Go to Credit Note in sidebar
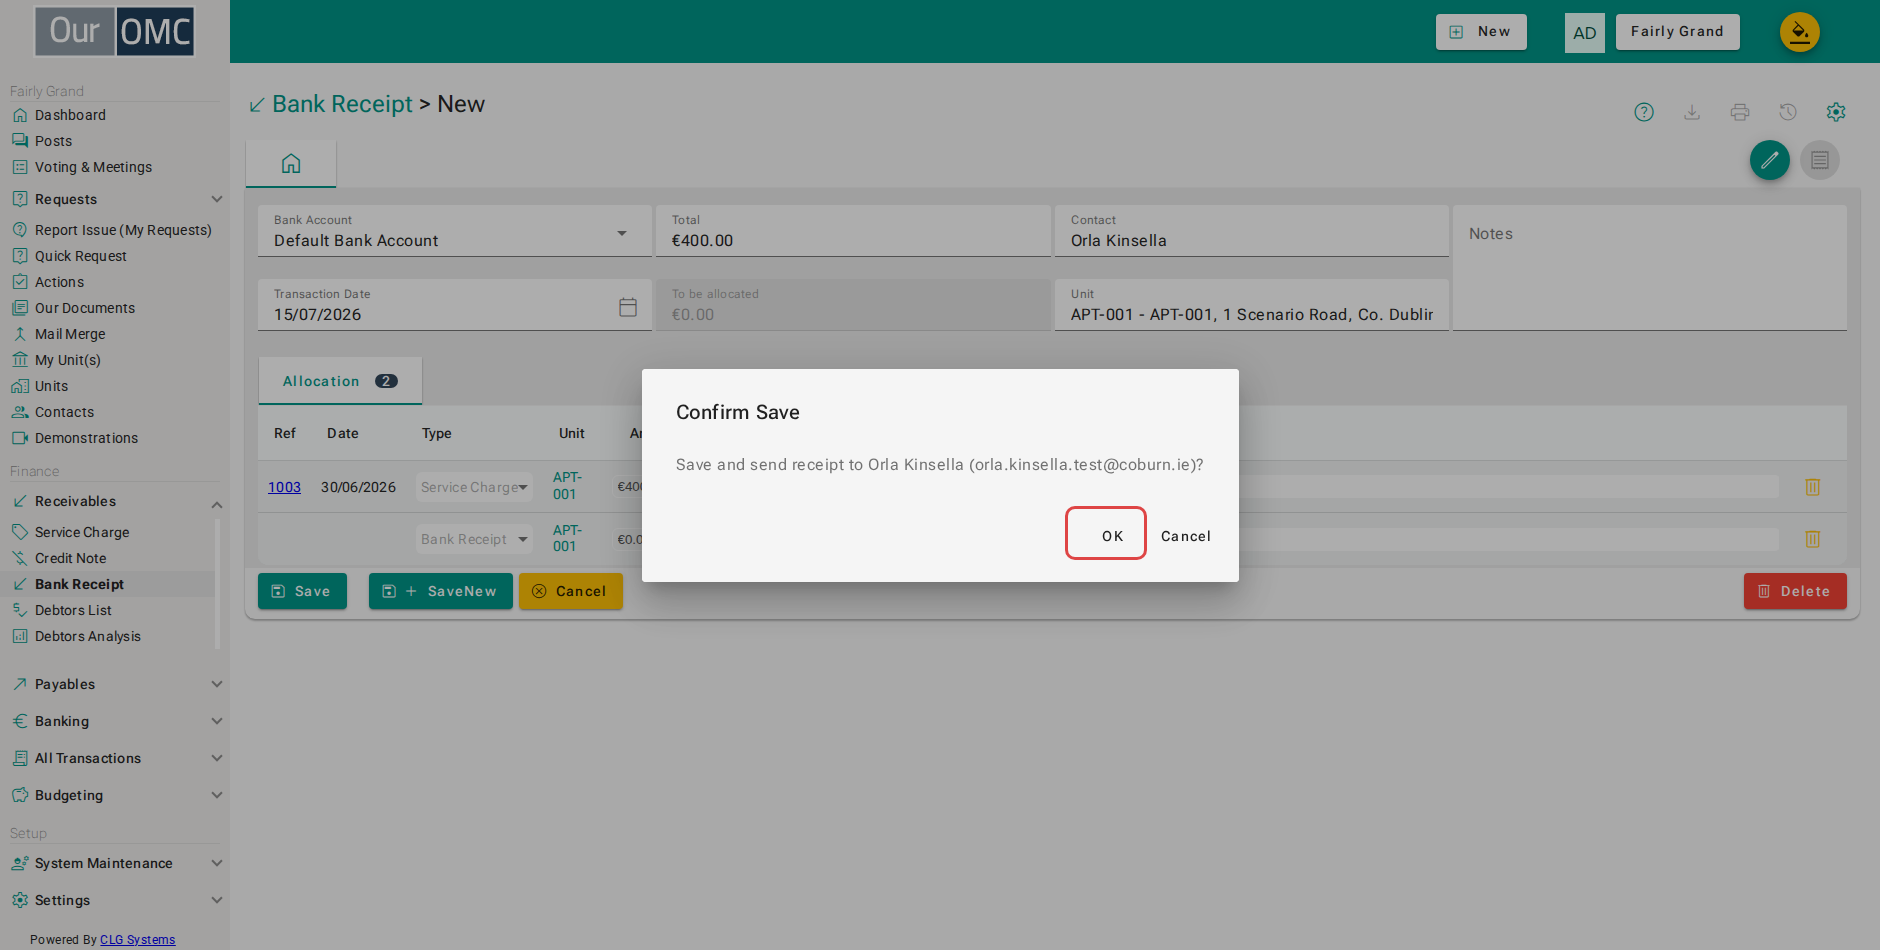 coord(70,558)
